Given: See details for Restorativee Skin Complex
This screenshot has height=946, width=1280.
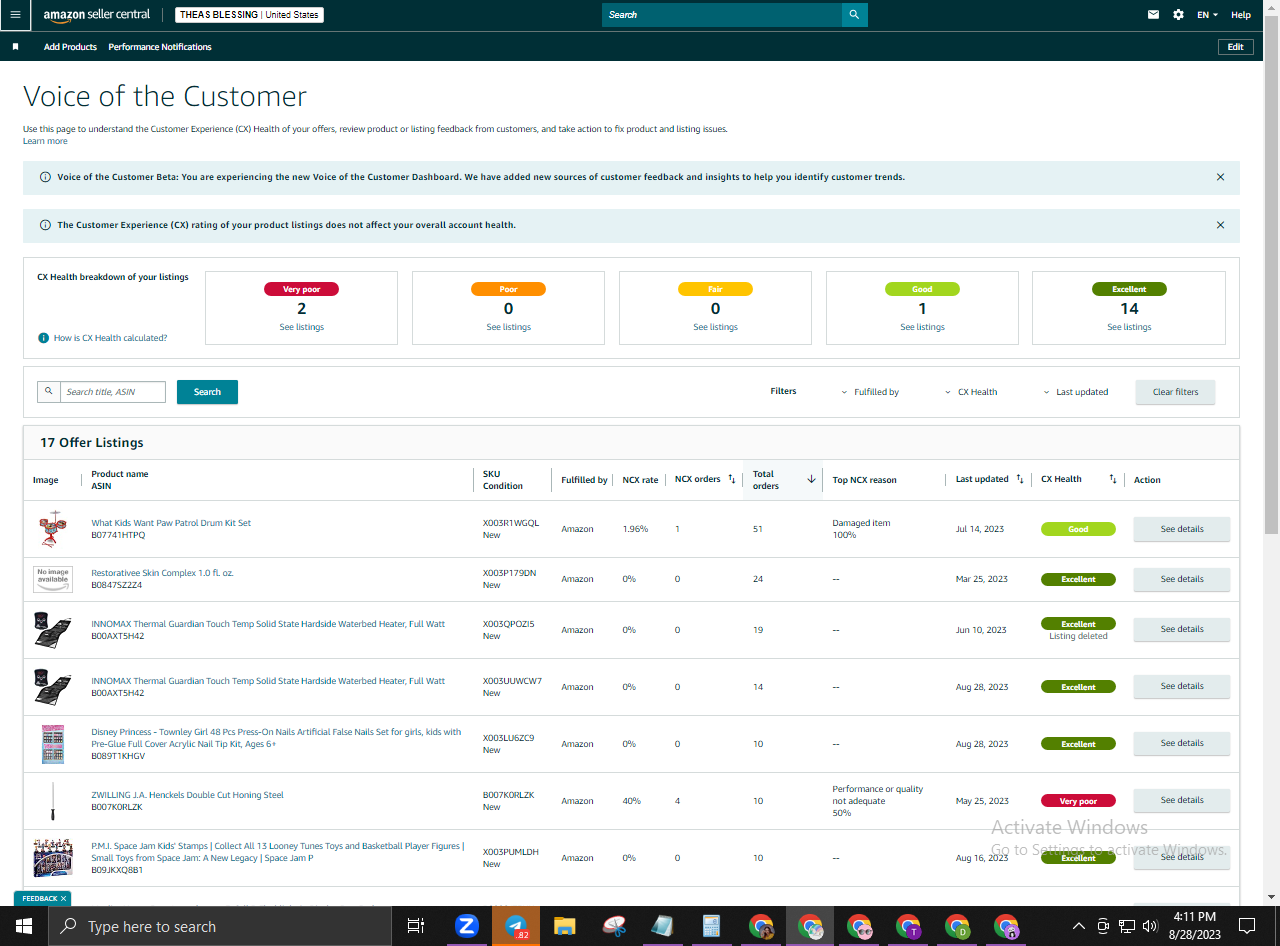Looking at the screenshot, I should [1182, 579].
